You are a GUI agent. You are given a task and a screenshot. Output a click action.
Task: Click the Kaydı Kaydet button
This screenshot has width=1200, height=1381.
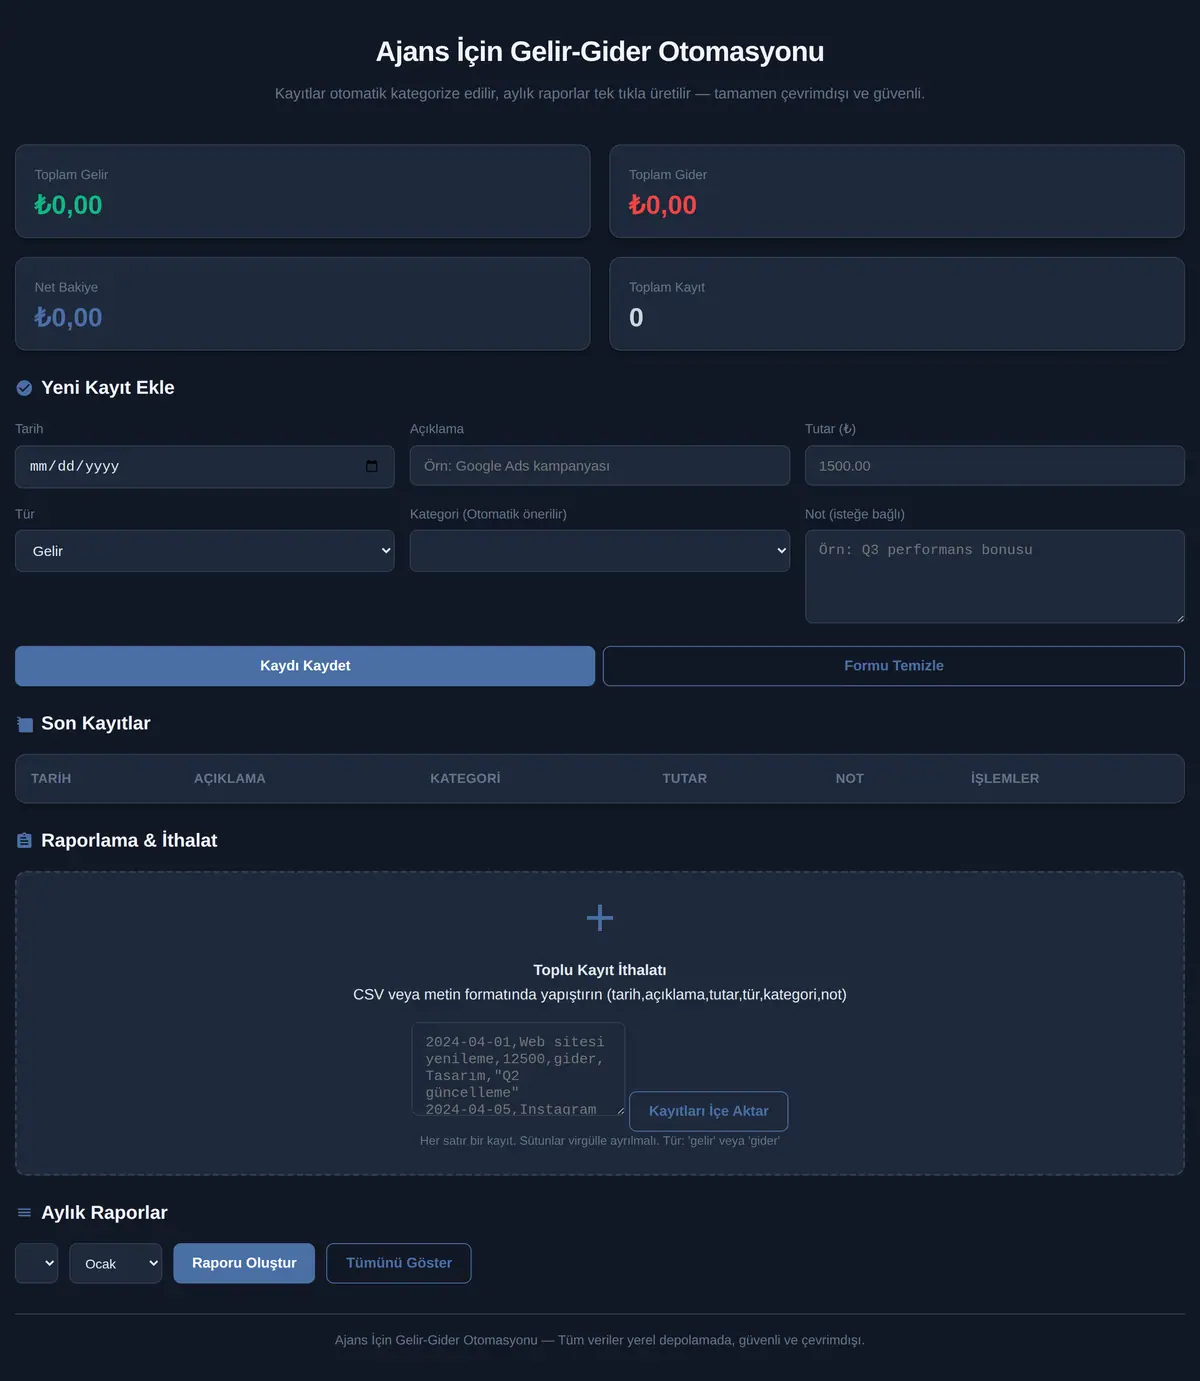pyautogui.click(x=305, y=666)
